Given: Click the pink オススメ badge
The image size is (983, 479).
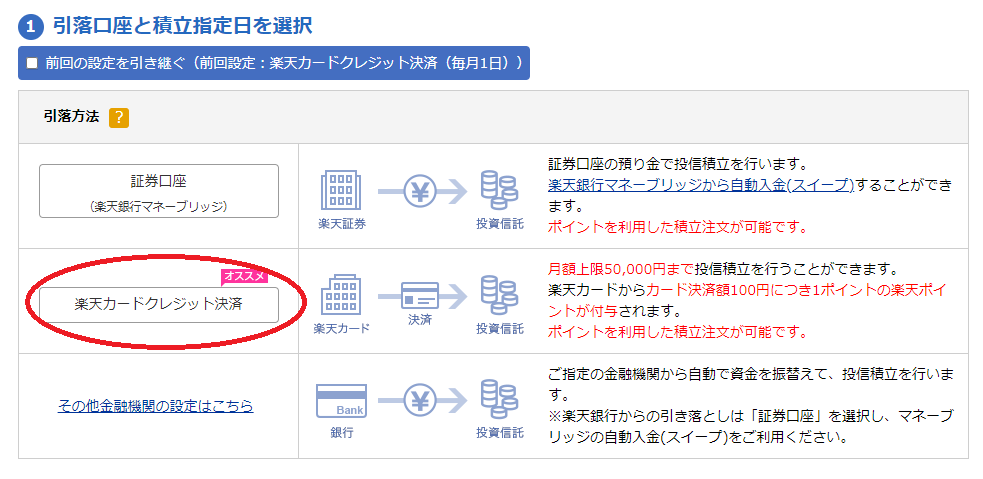Looking at the screenshot, I should click(244, 276).
